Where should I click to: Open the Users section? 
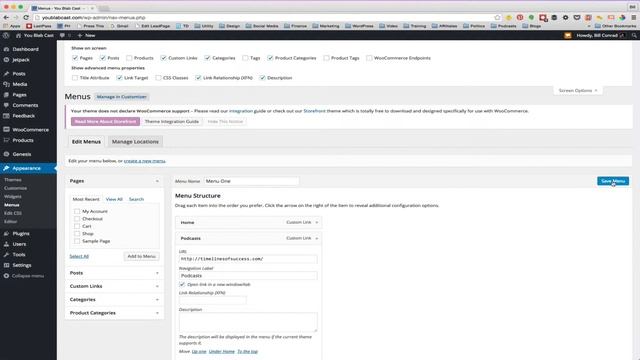19,244
